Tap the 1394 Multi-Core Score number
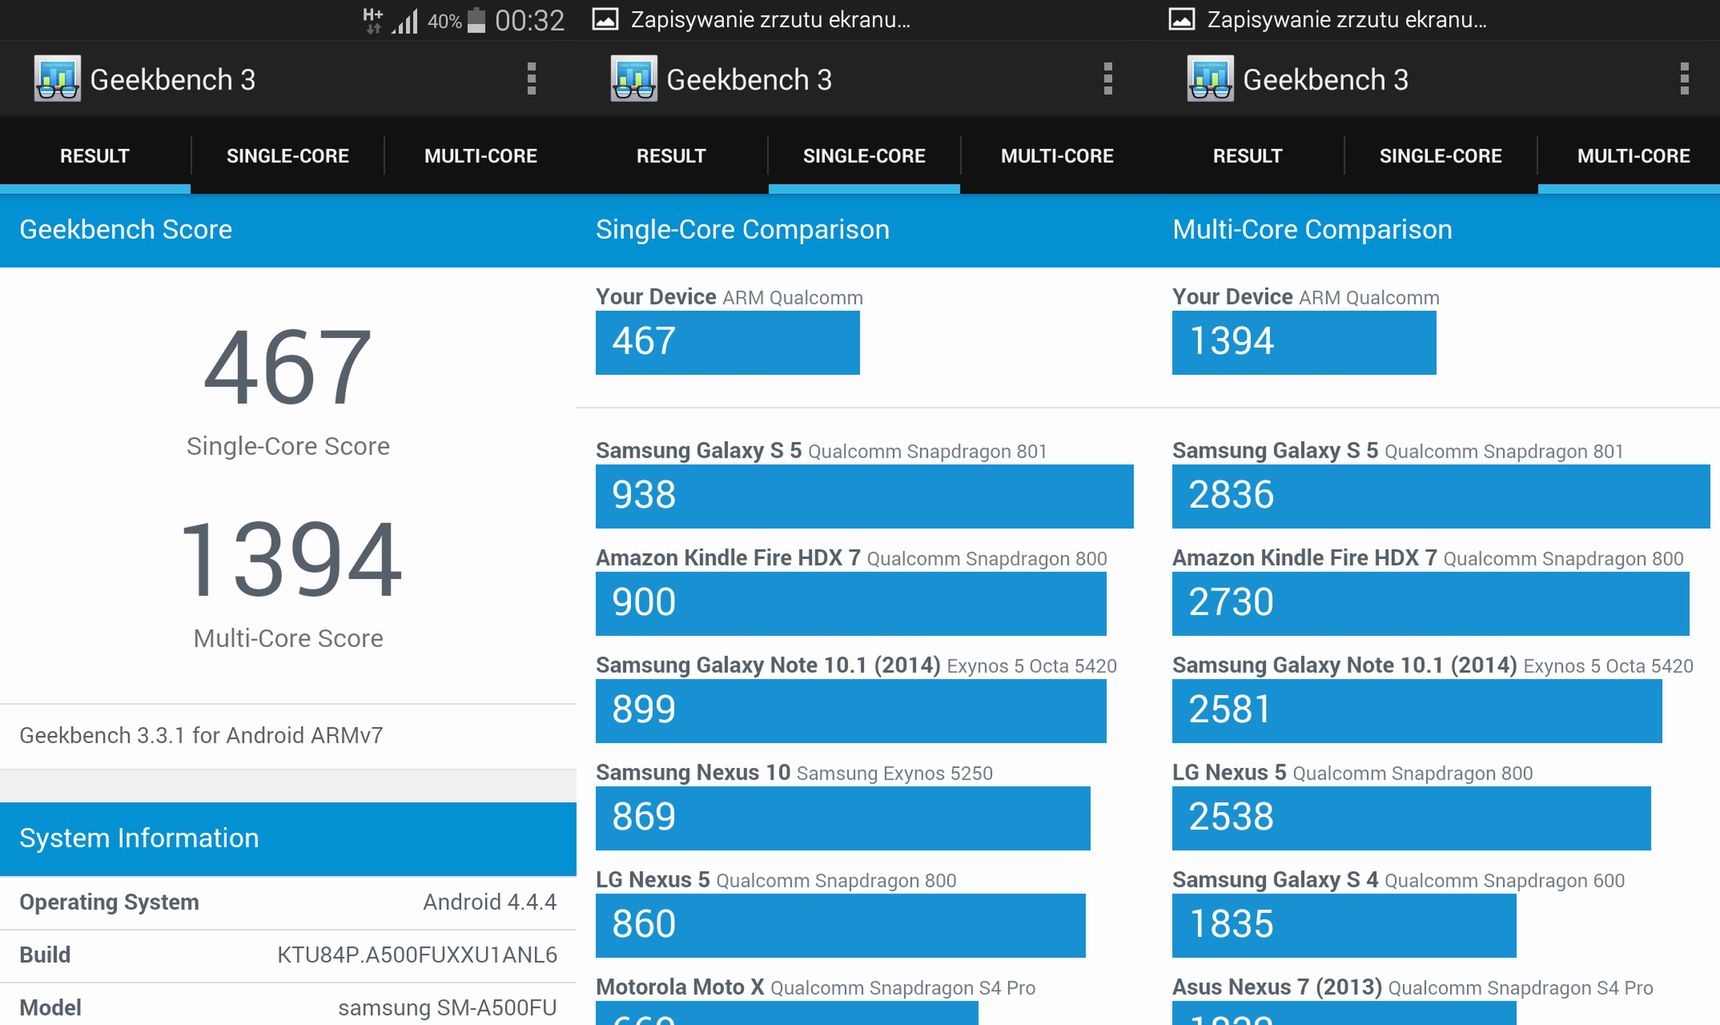The width and height of the screenshot is (1720, 1025). pos(290,560)
